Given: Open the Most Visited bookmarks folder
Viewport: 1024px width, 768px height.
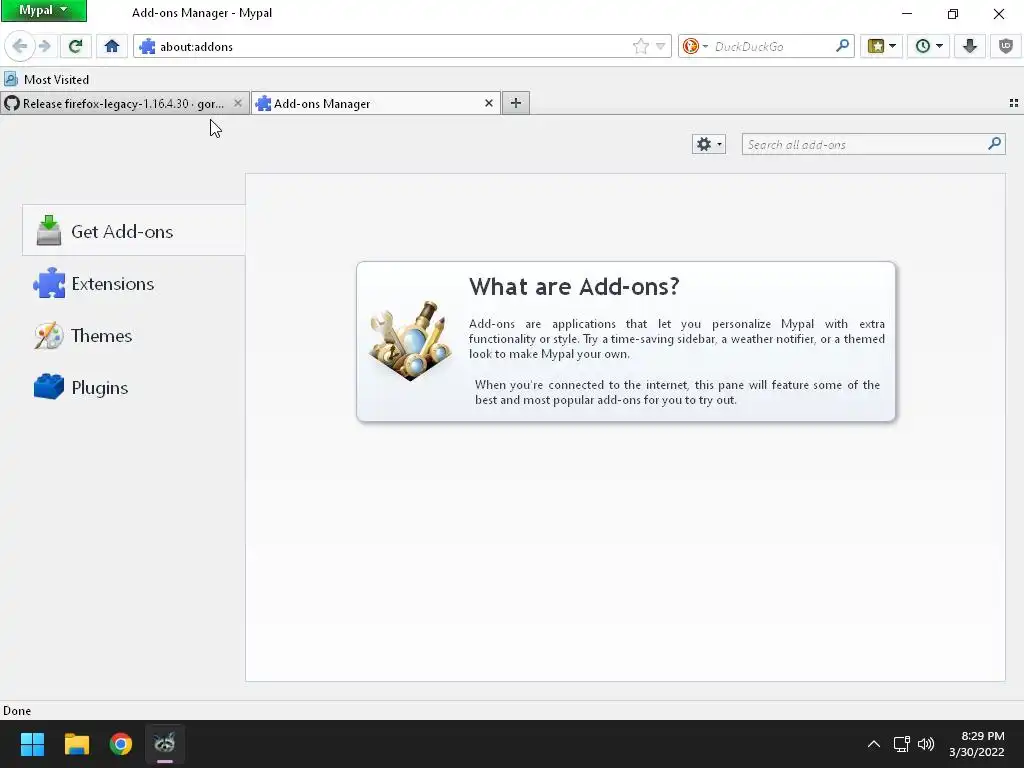Looking at the screenshot, I should [x=46, y=80].
